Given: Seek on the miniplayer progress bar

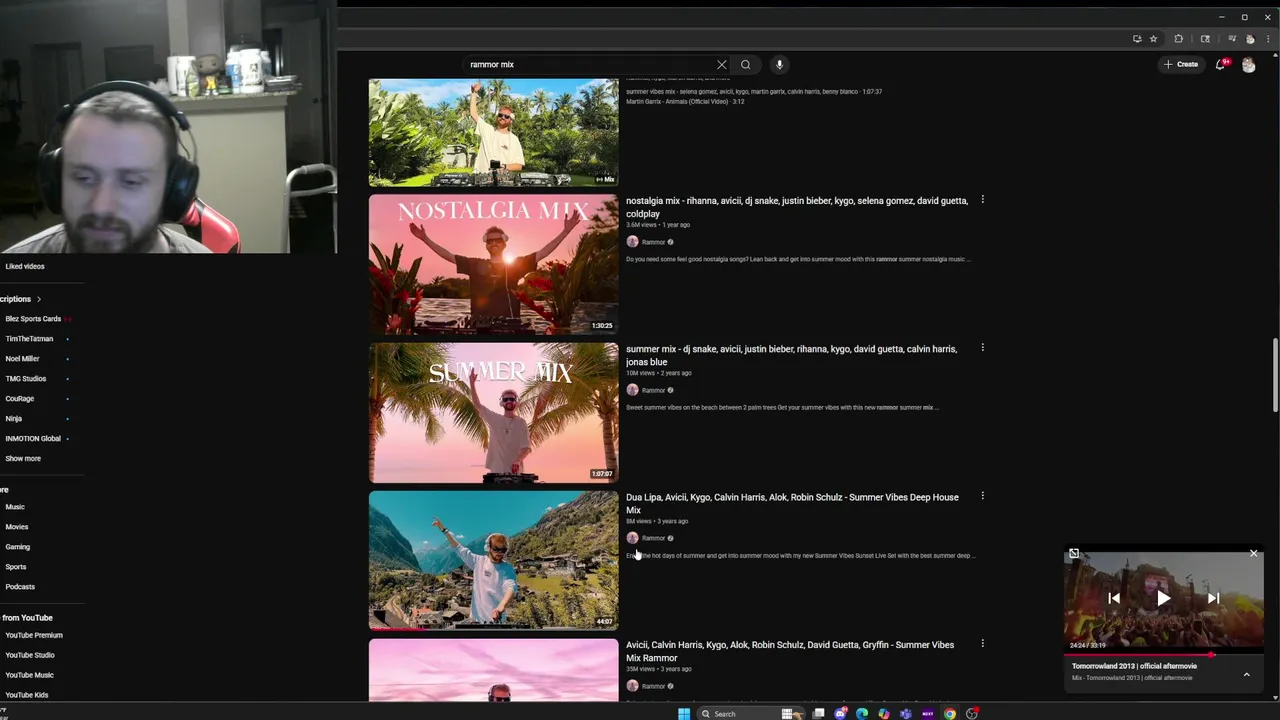Looking at the screenshot, I should 1164,655.
